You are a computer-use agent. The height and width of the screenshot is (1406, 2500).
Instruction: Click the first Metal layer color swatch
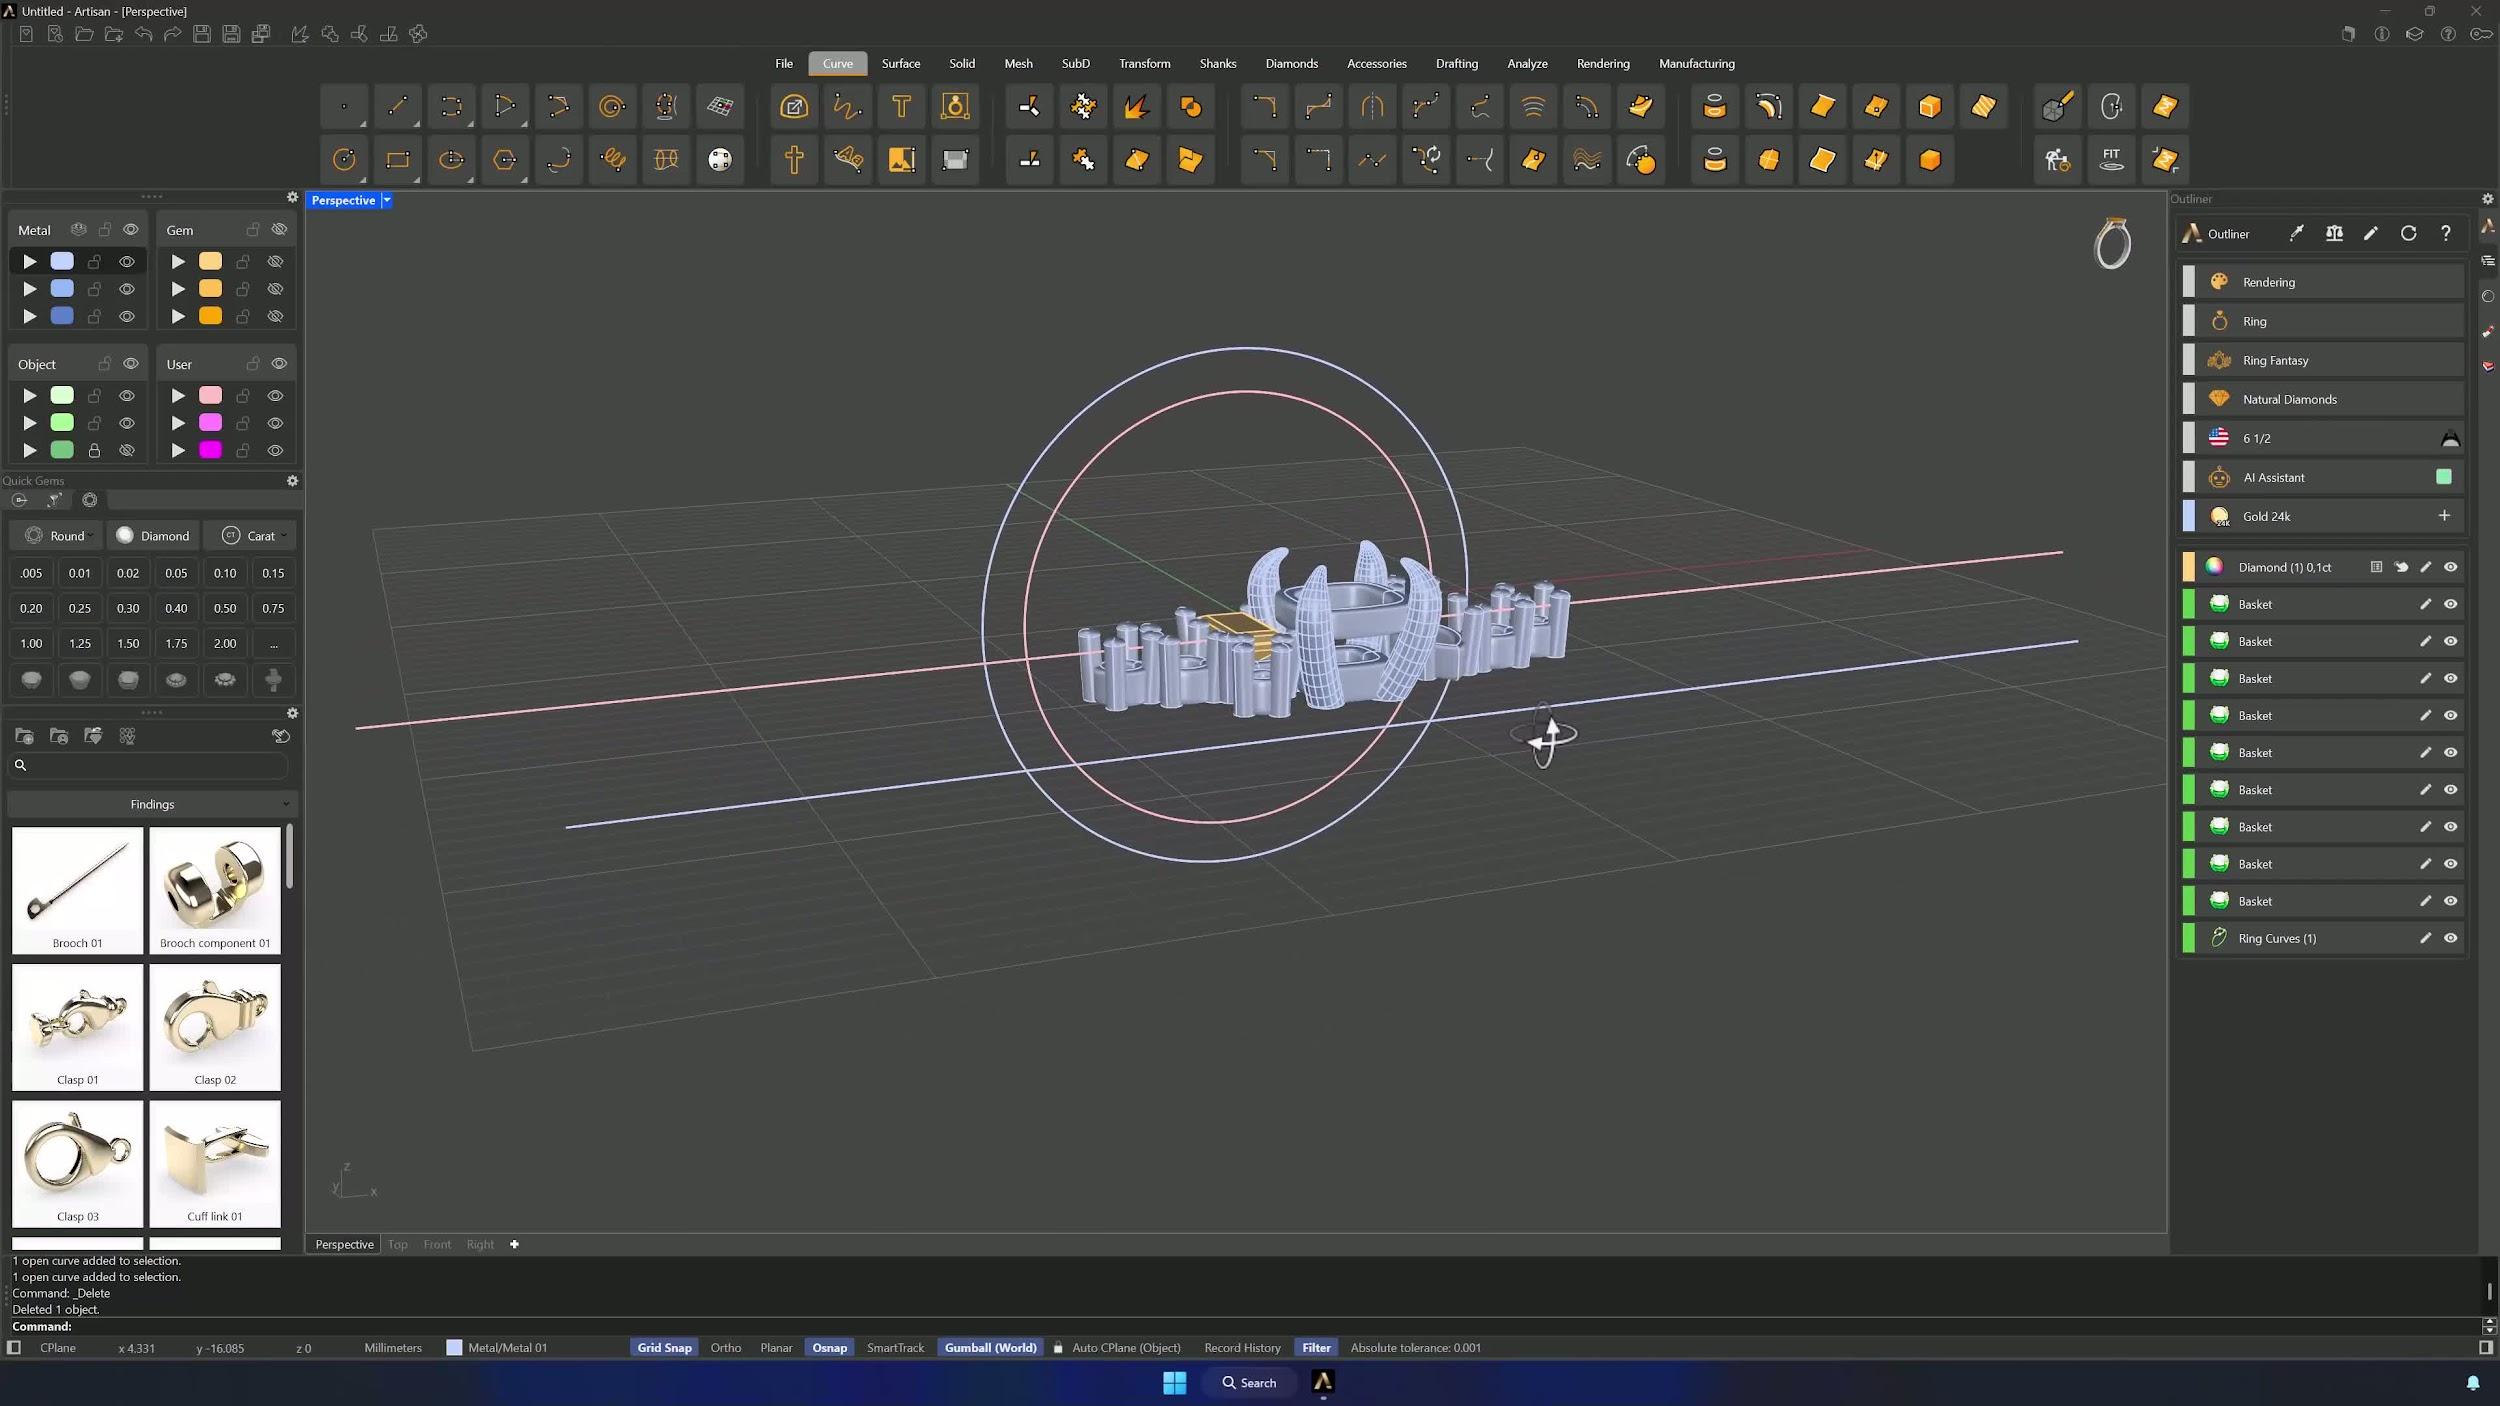click(x=62, y=261)
